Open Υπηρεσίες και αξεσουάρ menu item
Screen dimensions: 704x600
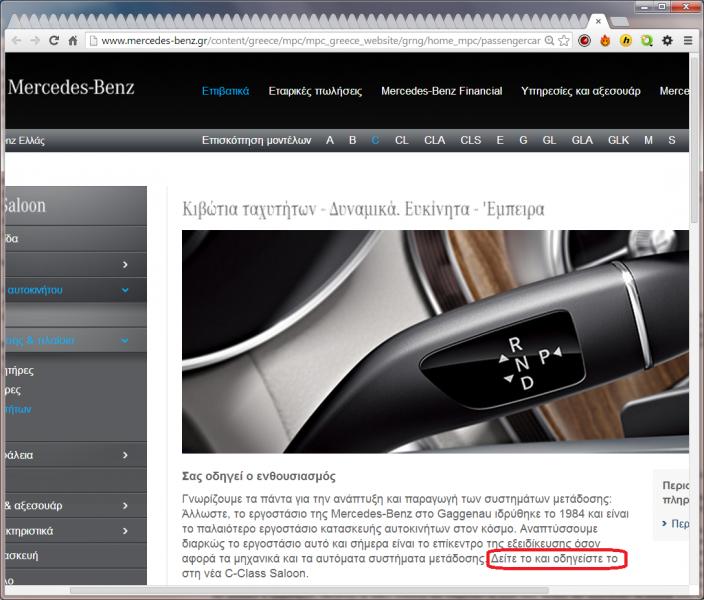[x=581, y=91]
